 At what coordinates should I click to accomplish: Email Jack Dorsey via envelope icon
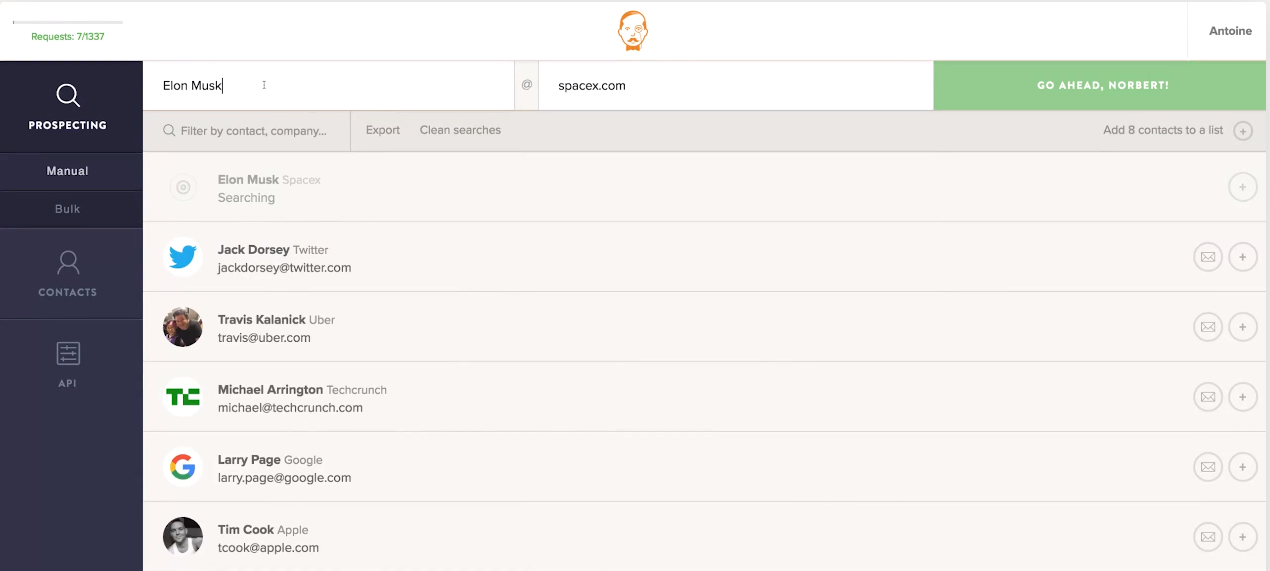point(1208,257)
